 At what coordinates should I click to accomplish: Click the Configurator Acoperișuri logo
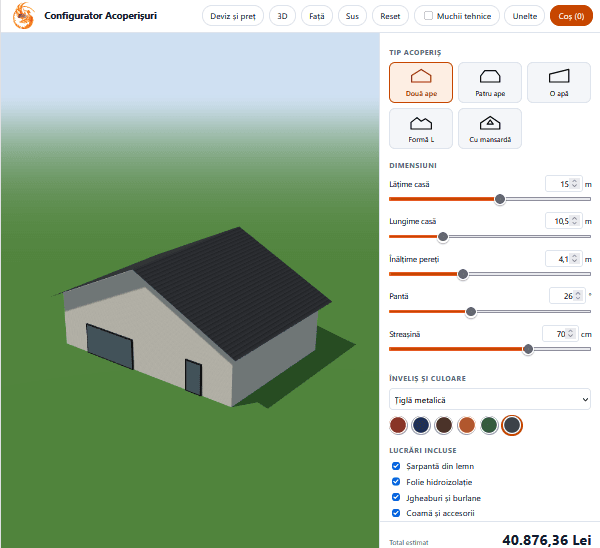[24, 16]
